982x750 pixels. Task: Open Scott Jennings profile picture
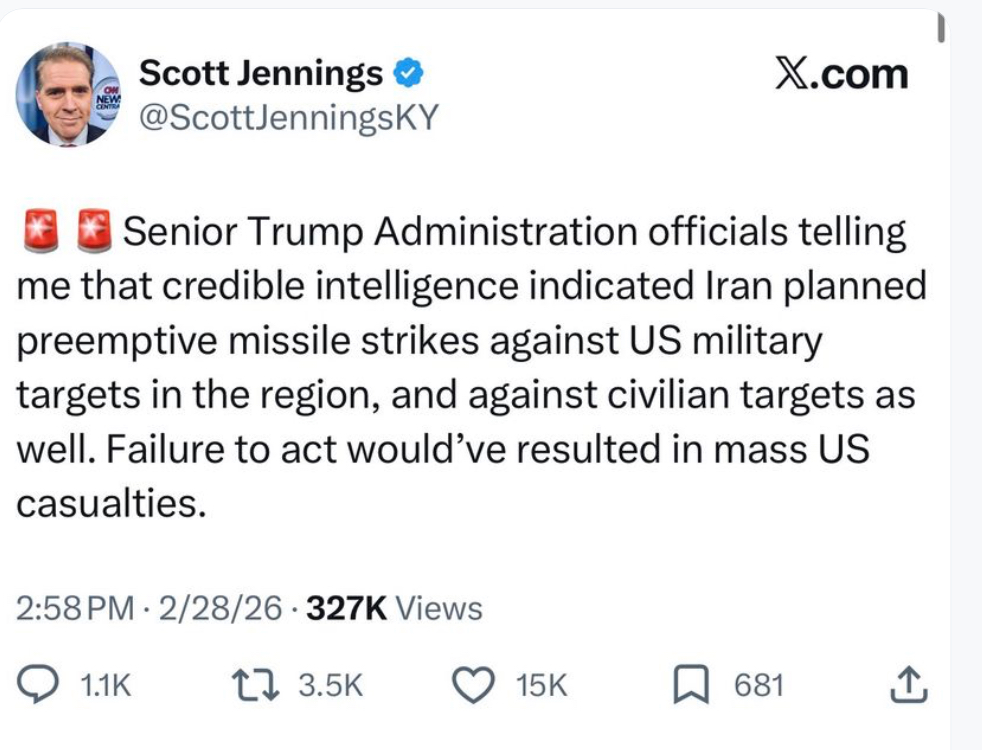click(x=67, y=95)
